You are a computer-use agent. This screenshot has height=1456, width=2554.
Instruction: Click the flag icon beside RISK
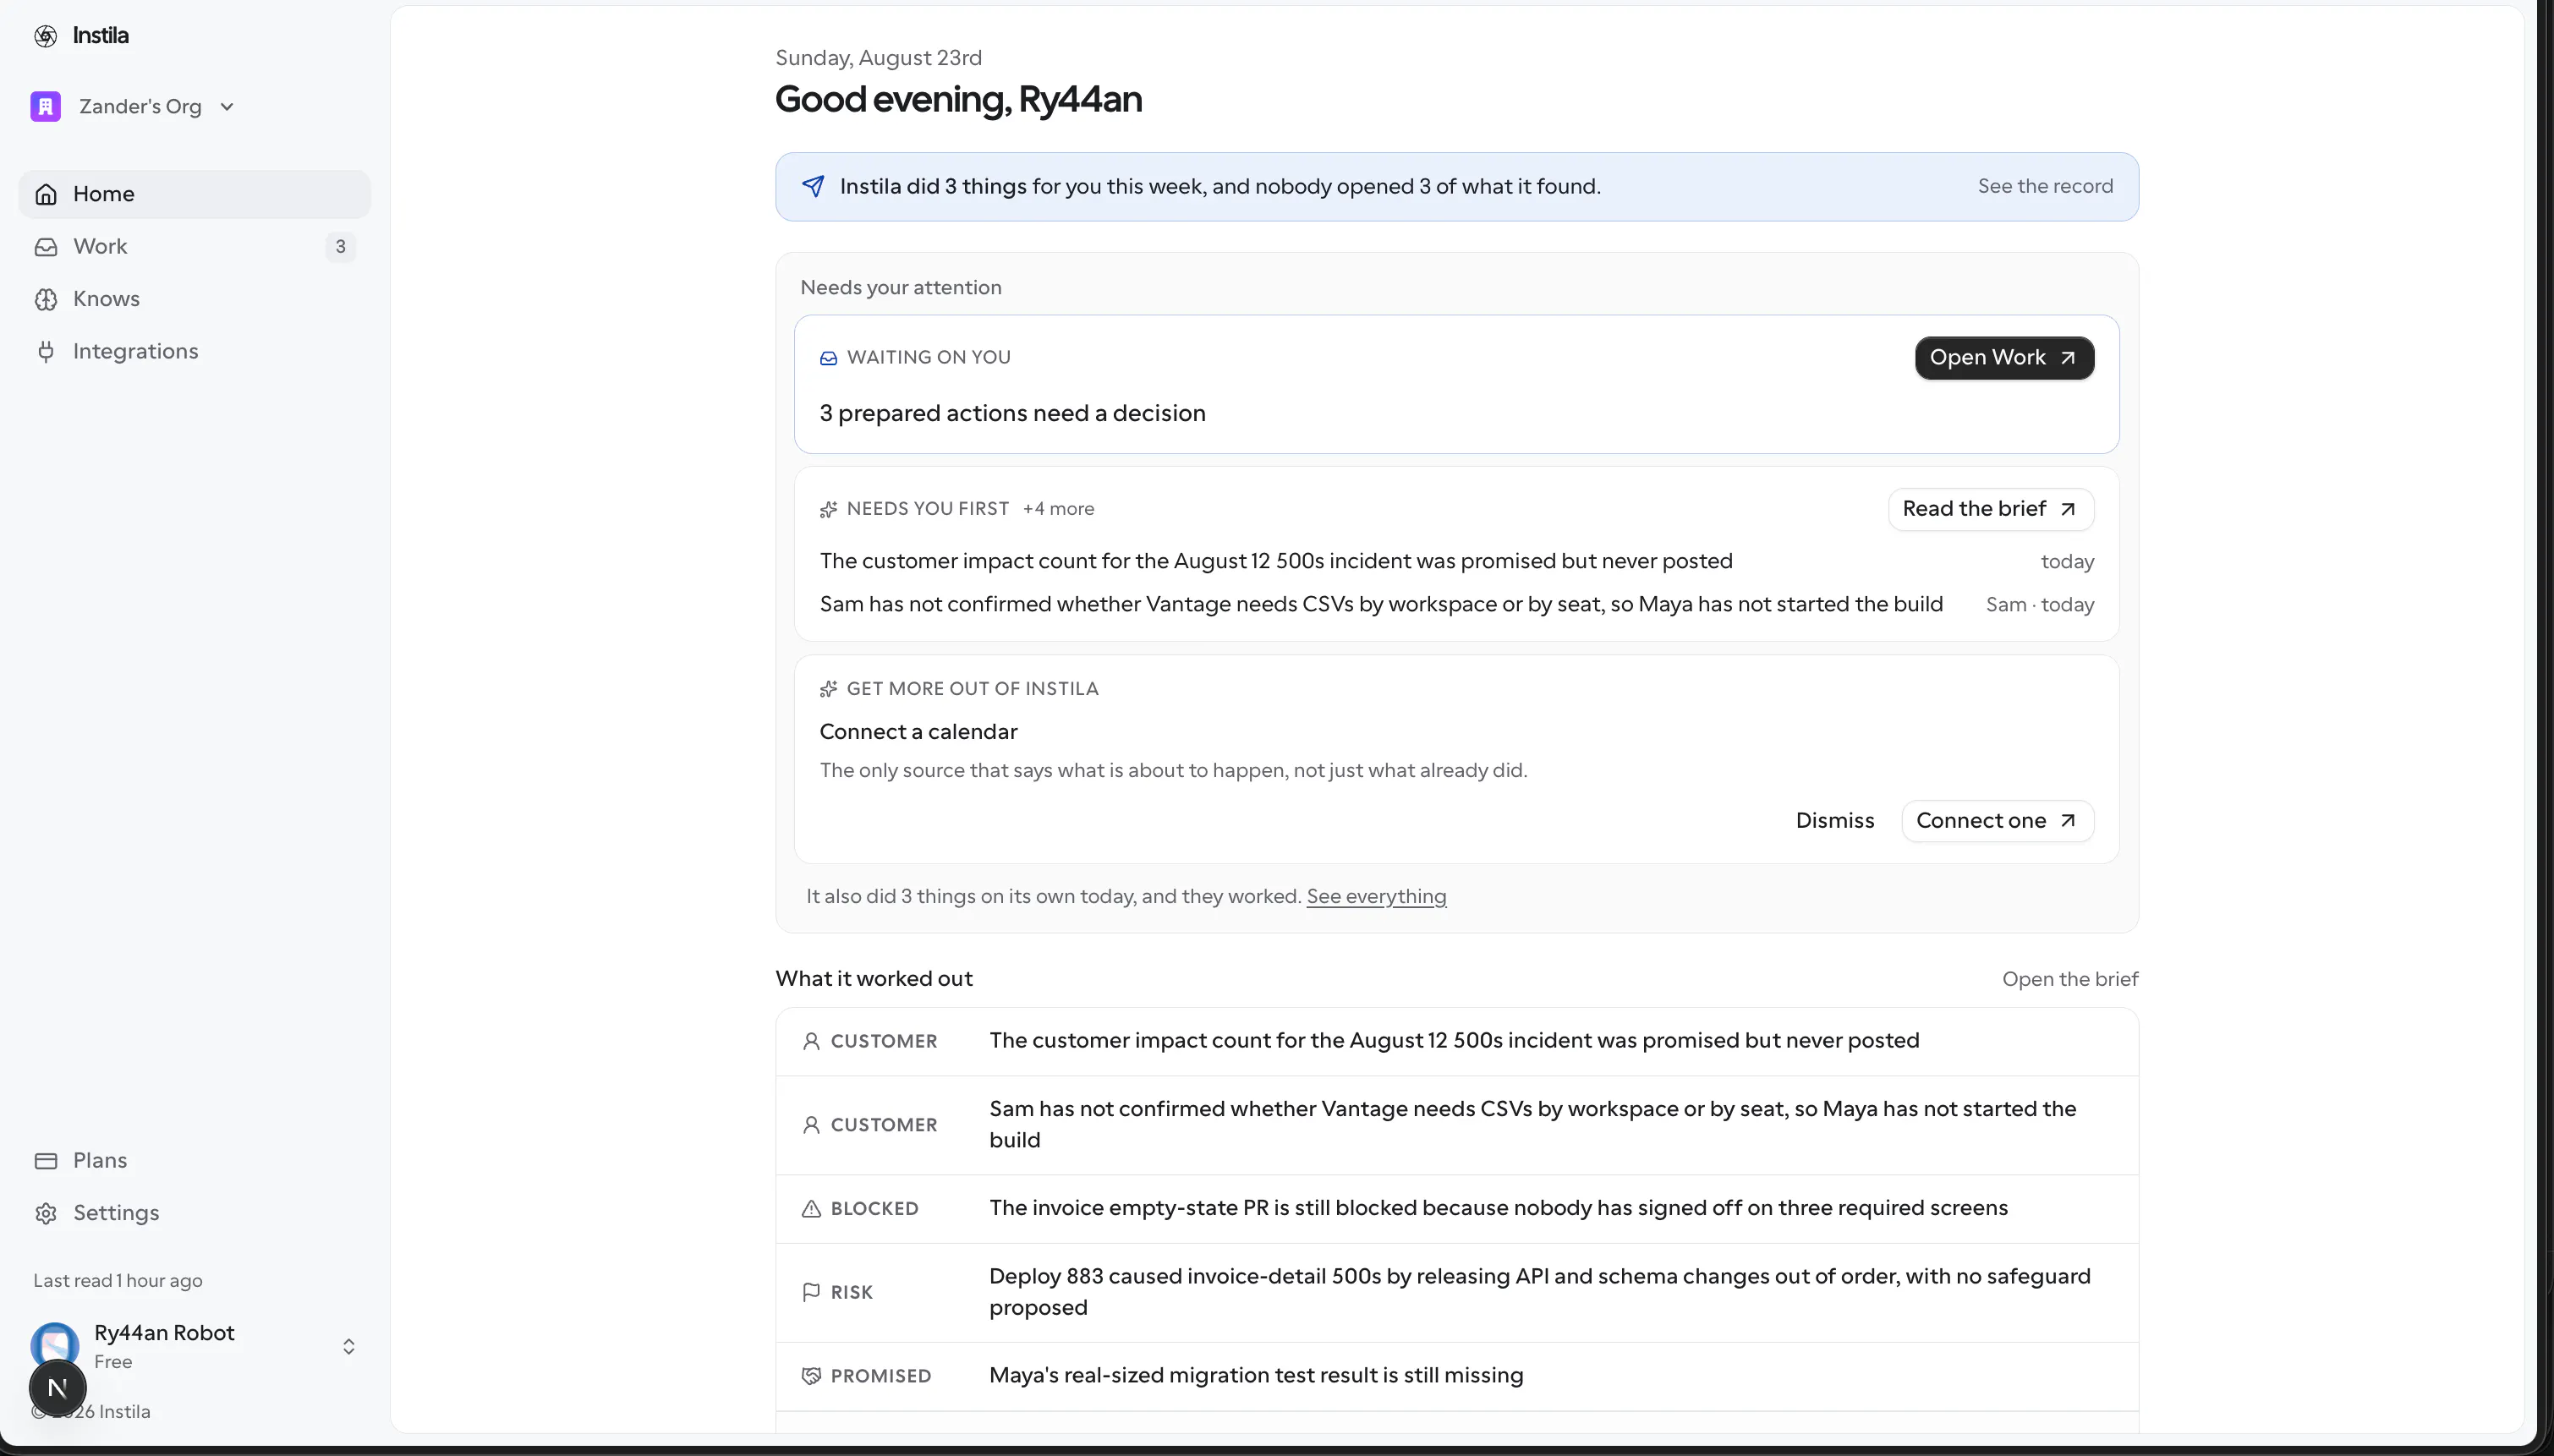point(811,1293)
